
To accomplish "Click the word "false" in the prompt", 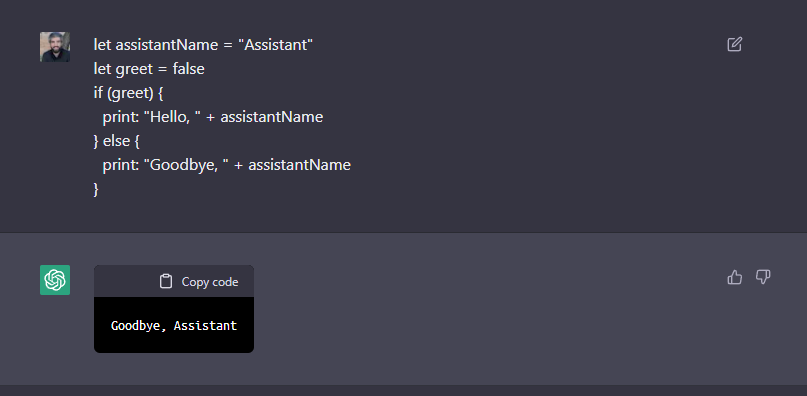I will tap(188, 69).
